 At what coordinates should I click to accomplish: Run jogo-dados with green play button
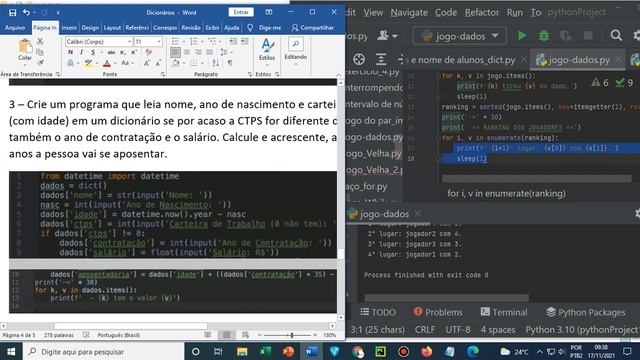tap(522, 36)
